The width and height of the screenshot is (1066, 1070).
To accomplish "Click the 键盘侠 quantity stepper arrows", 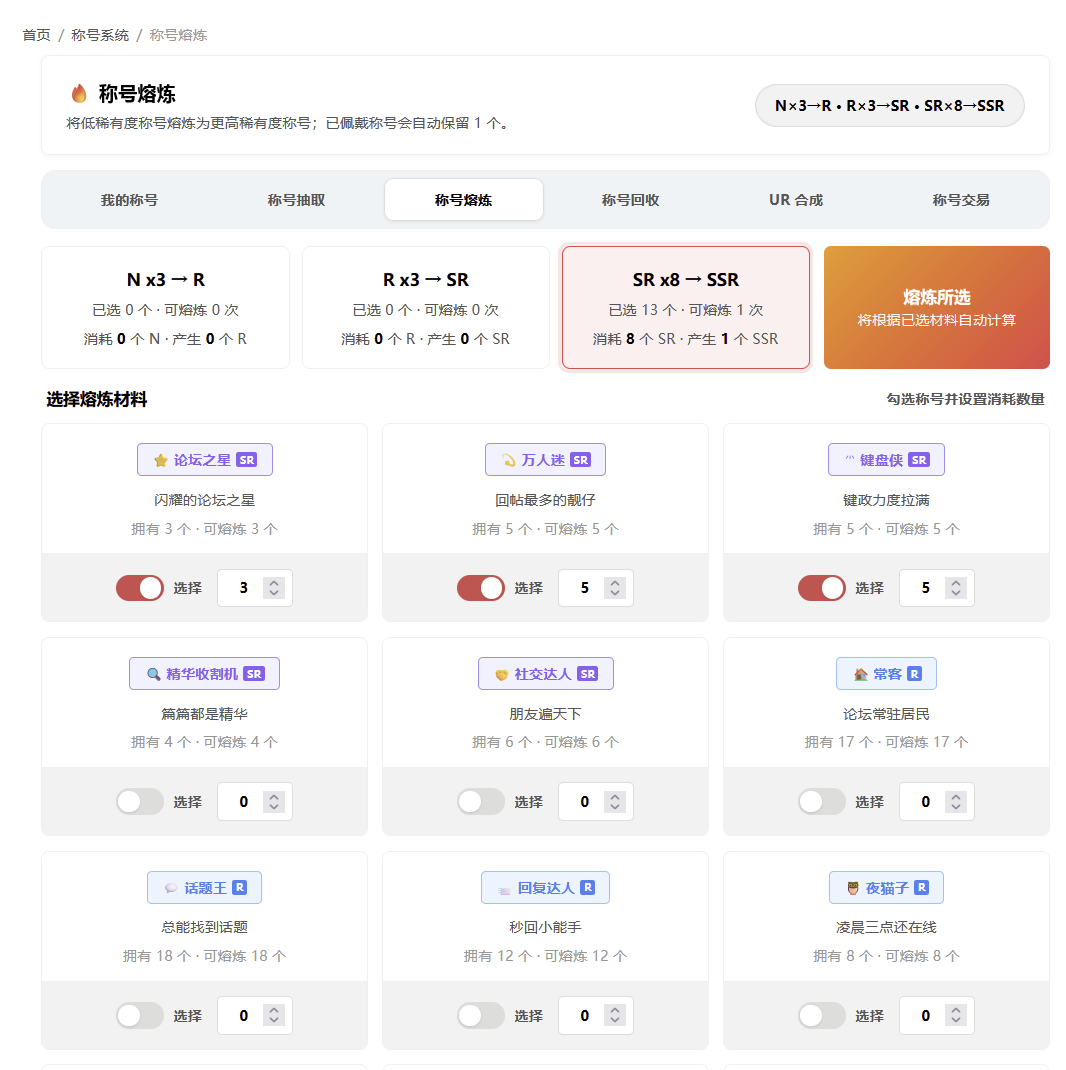I will [x=955, y=588].
